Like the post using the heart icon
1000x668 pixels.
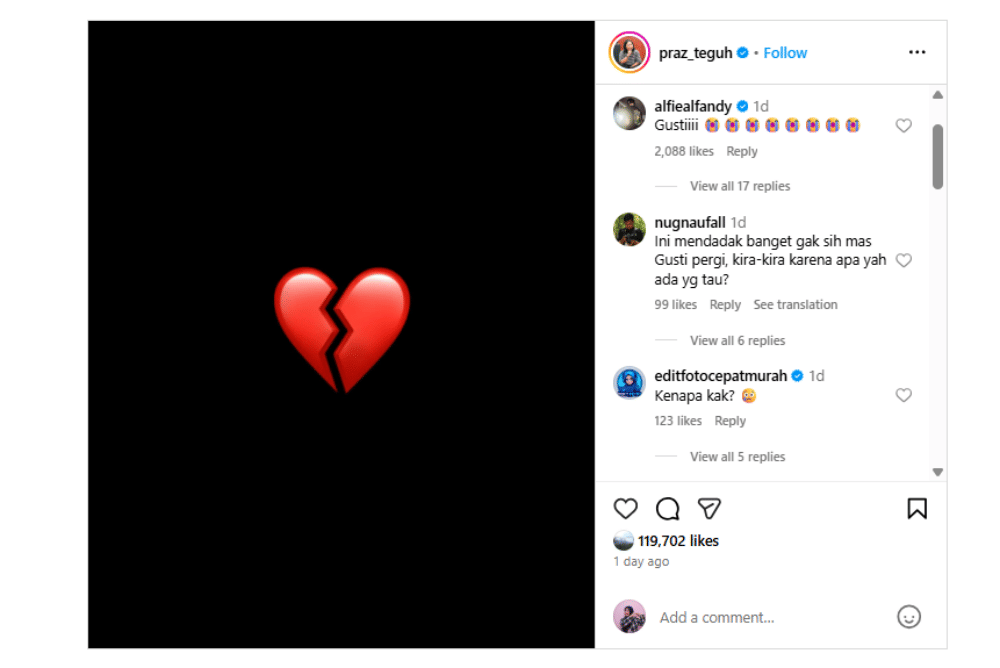625,509
